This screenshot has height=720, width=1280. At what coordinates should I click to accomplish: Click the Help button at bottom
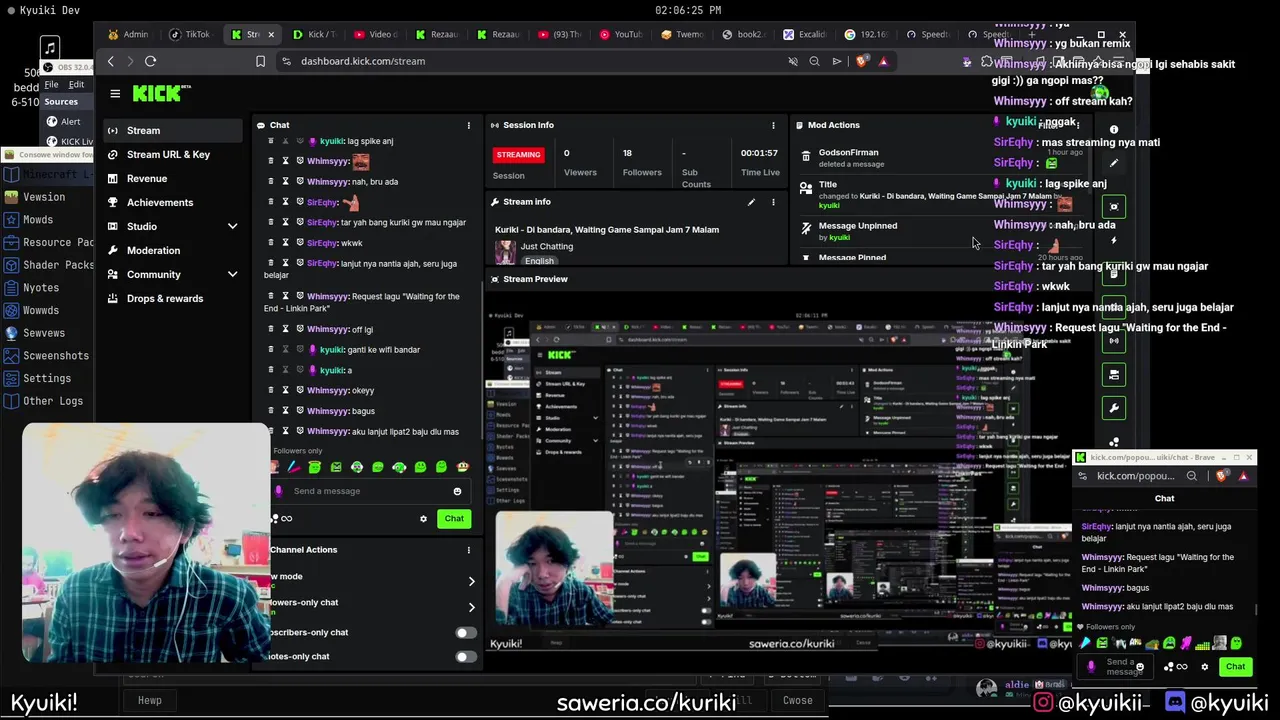click(149, 700)
